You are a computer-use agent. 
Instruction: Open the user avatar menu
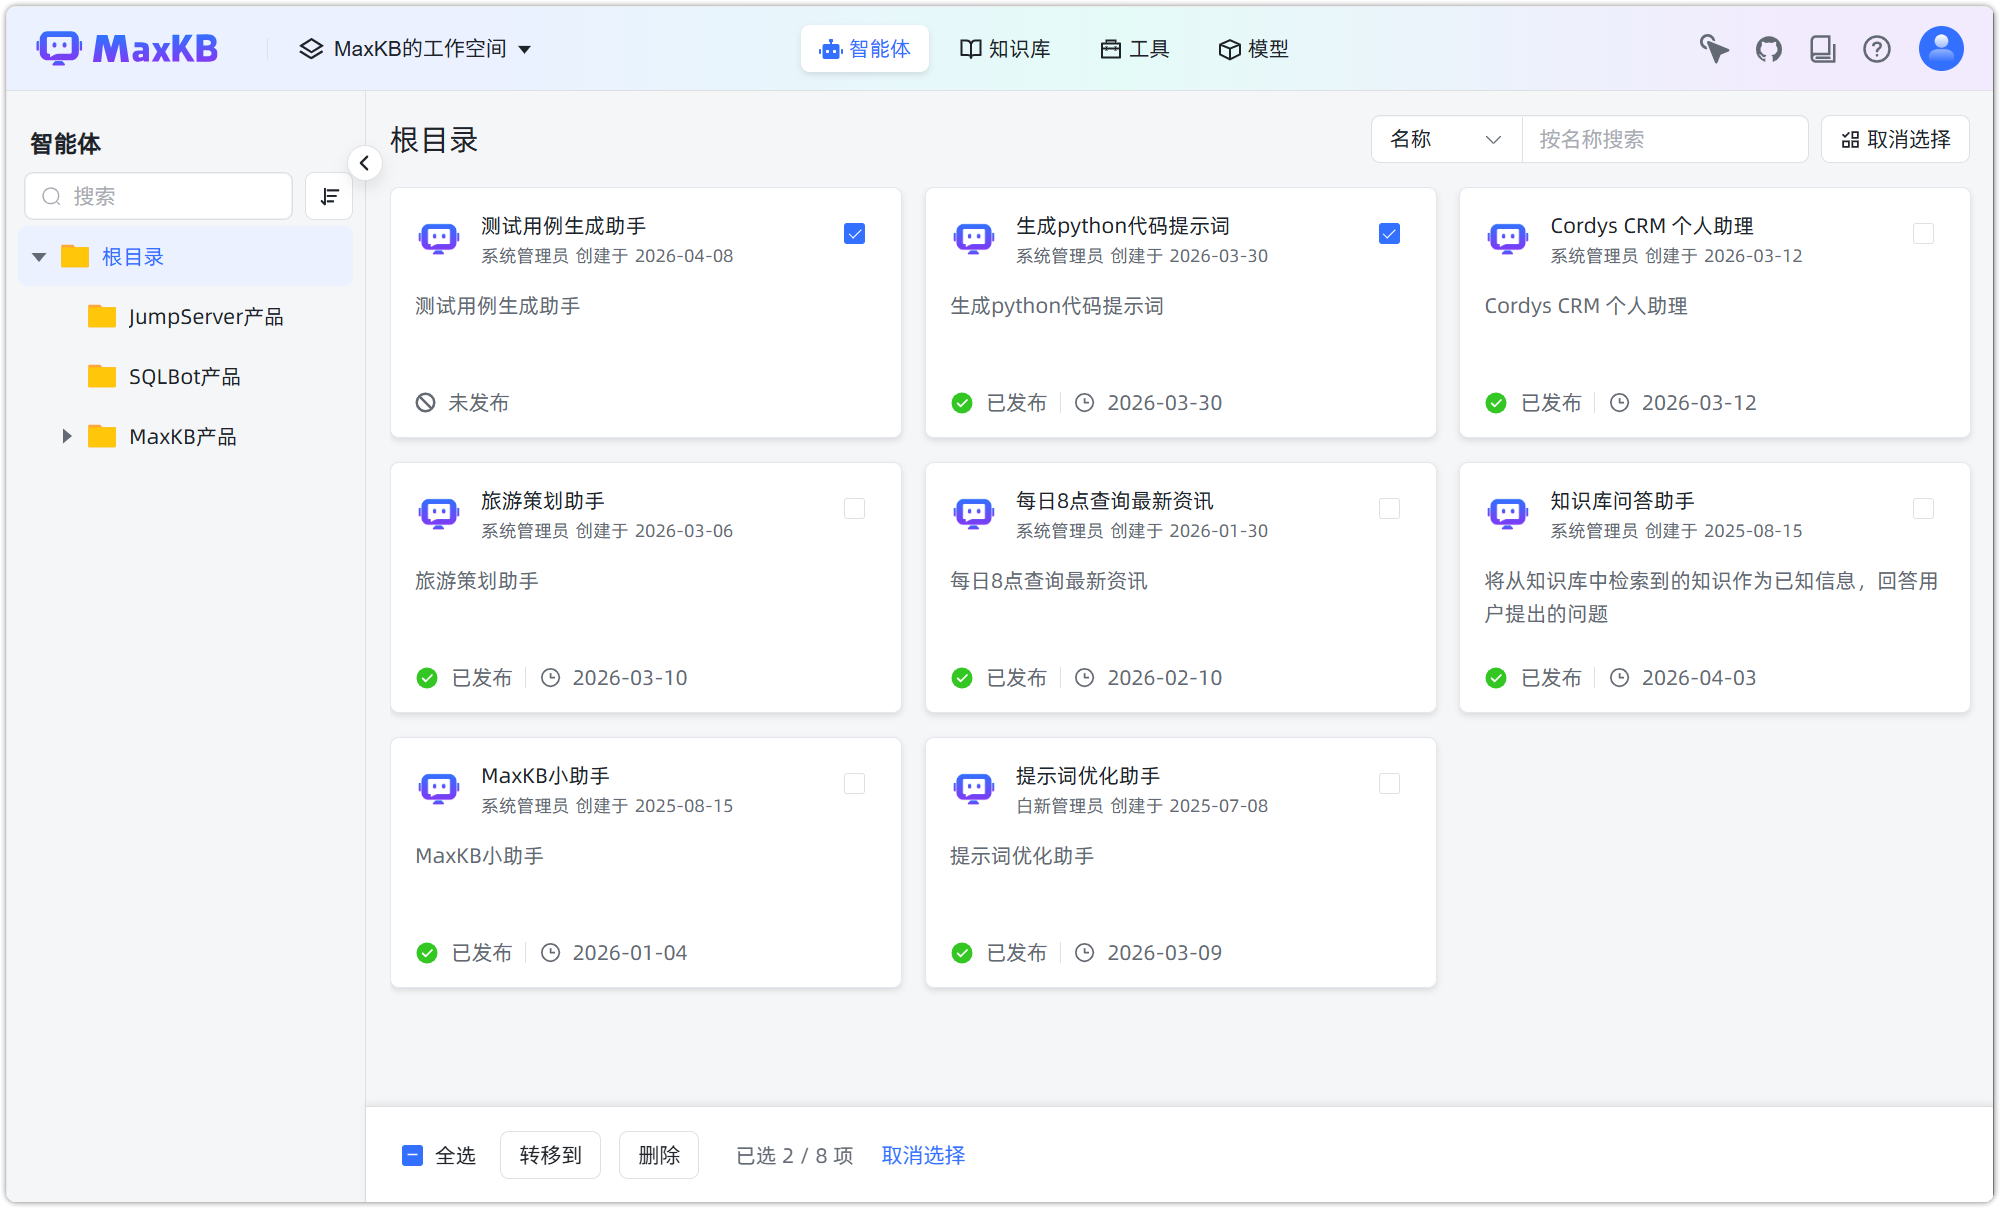[1941, 48]
